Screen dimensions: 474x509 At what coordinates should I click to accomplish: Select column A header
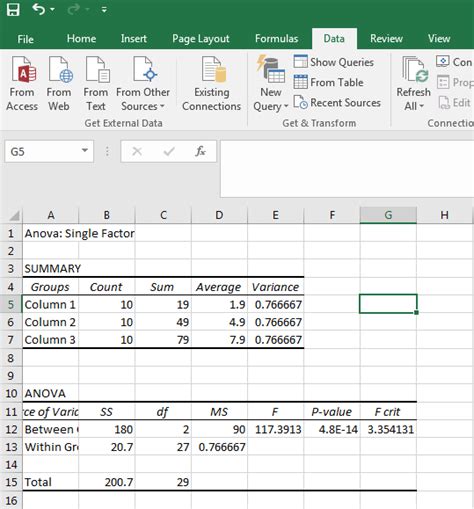pos(51,215)
